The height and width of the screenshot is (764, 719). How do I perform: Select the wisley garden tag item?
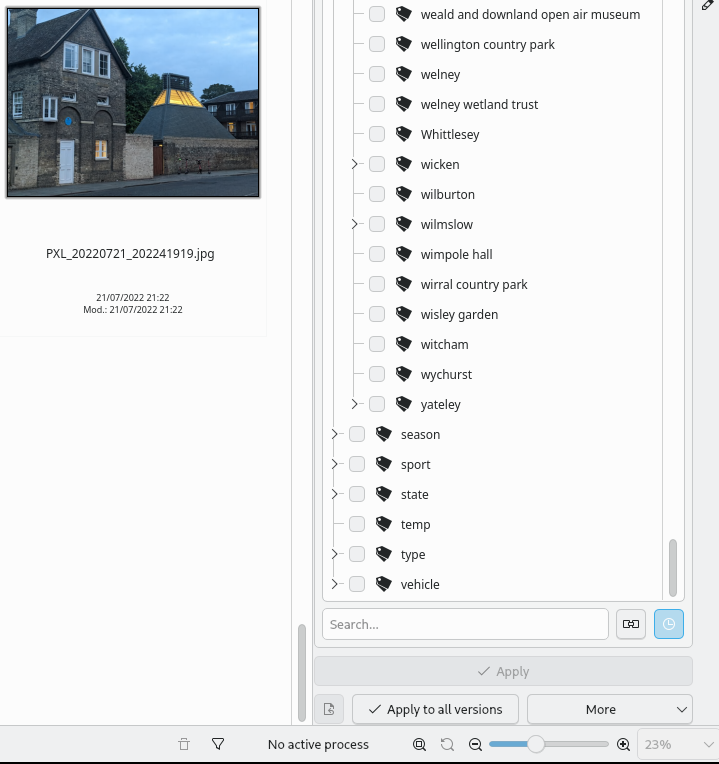point(459,314)
